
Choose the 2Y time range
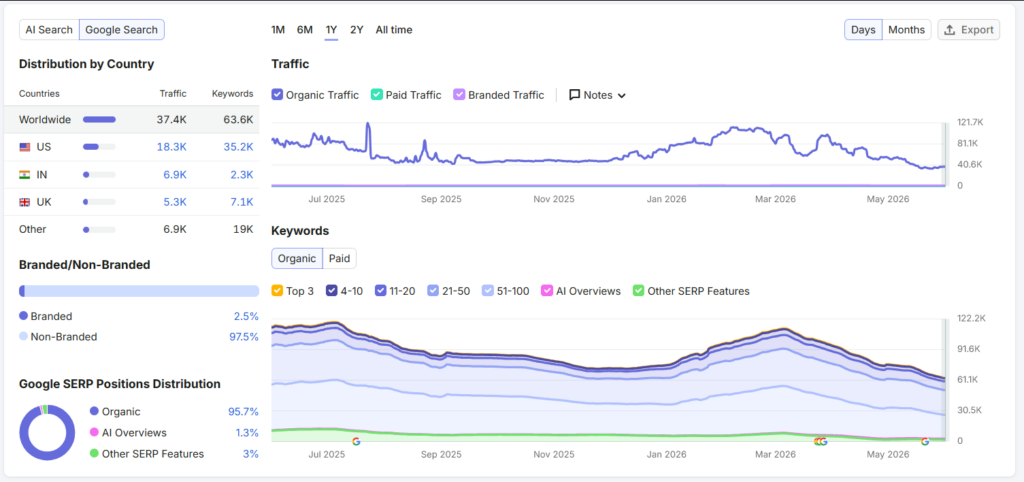pyautogui.click(x=357, y=30)
